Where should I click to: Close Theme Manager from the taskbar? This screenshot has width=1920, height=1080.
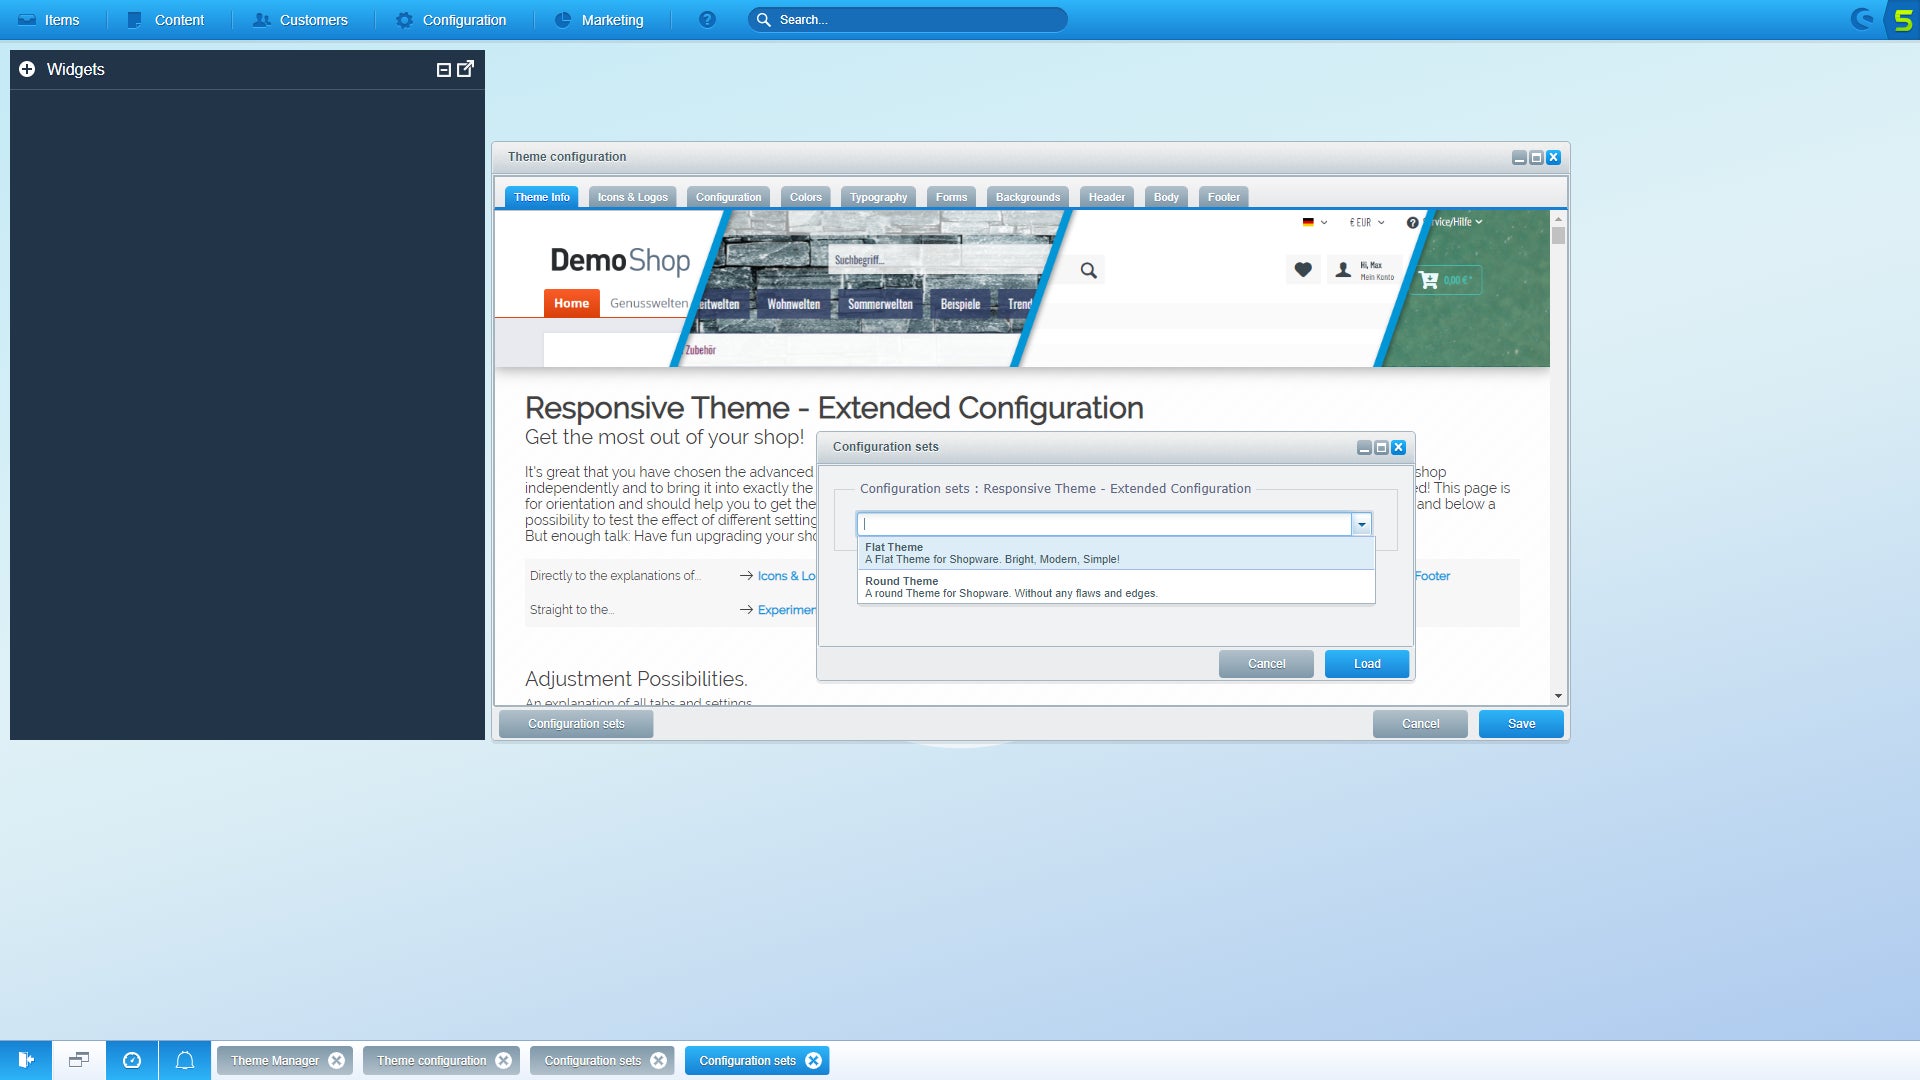click(337, 1061)
